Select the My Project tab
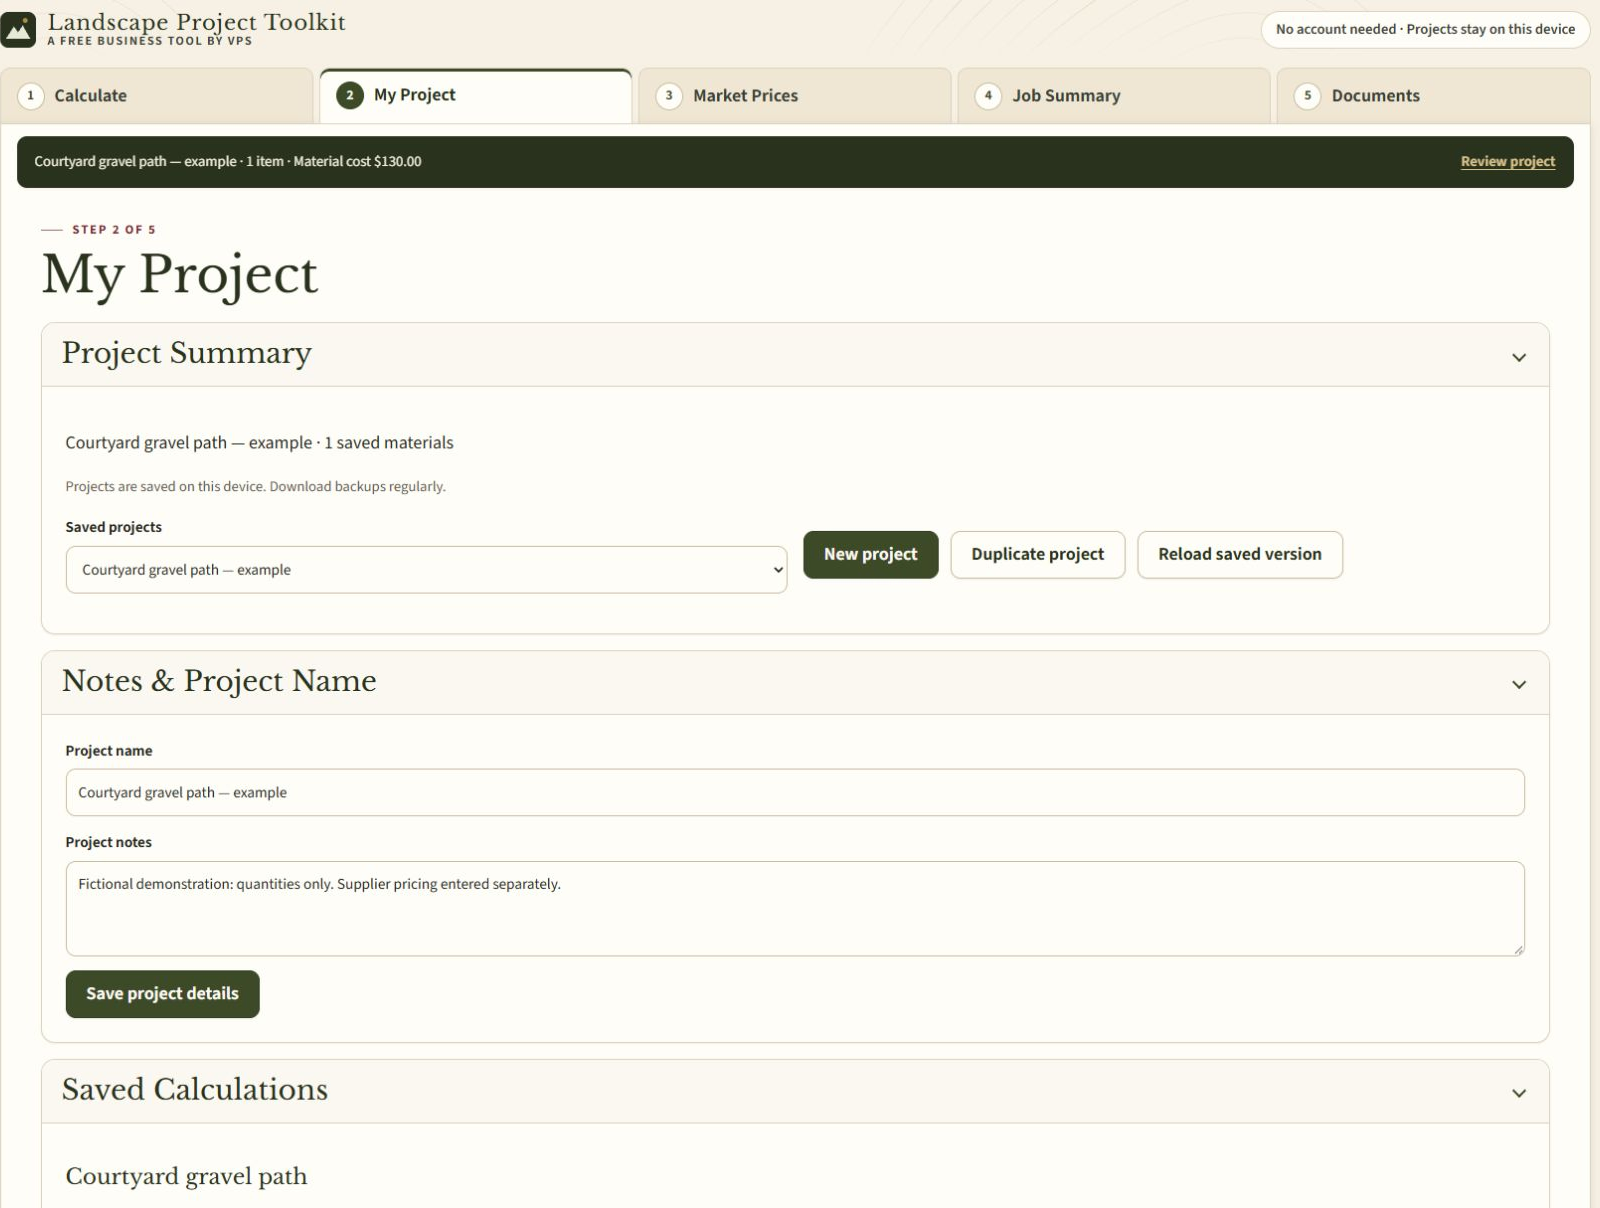Screen dimensions: 1600x1208 476,95
